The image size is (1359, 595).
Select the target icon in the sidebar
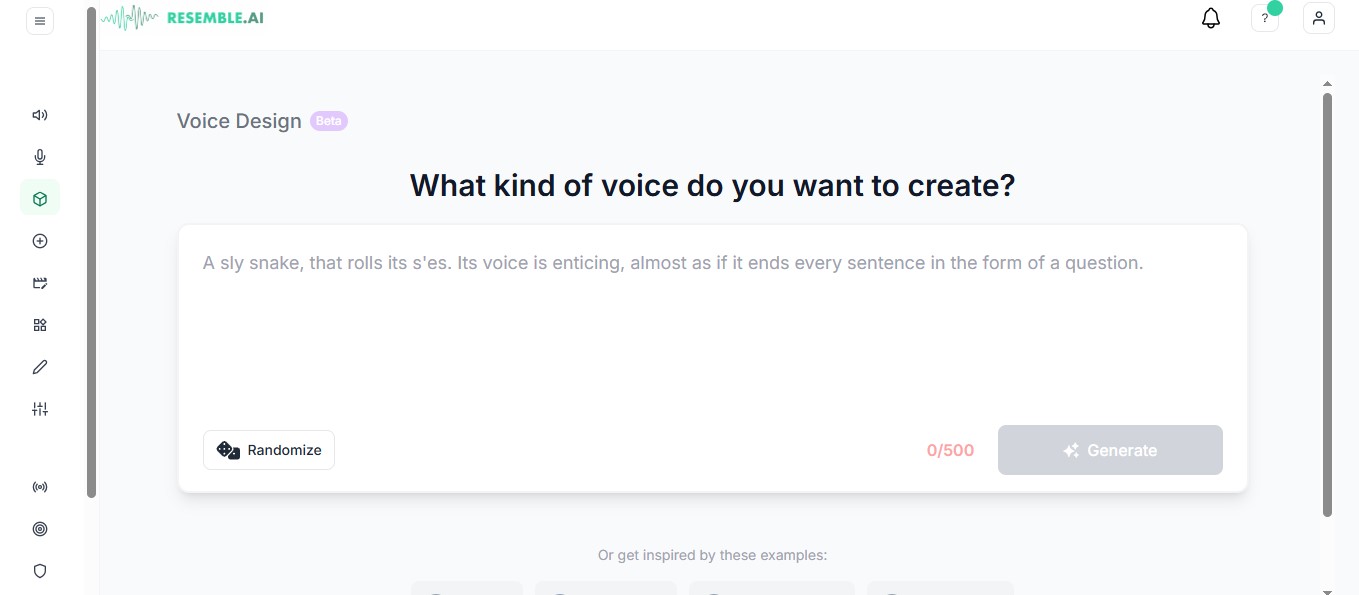(x=40, y=529)
